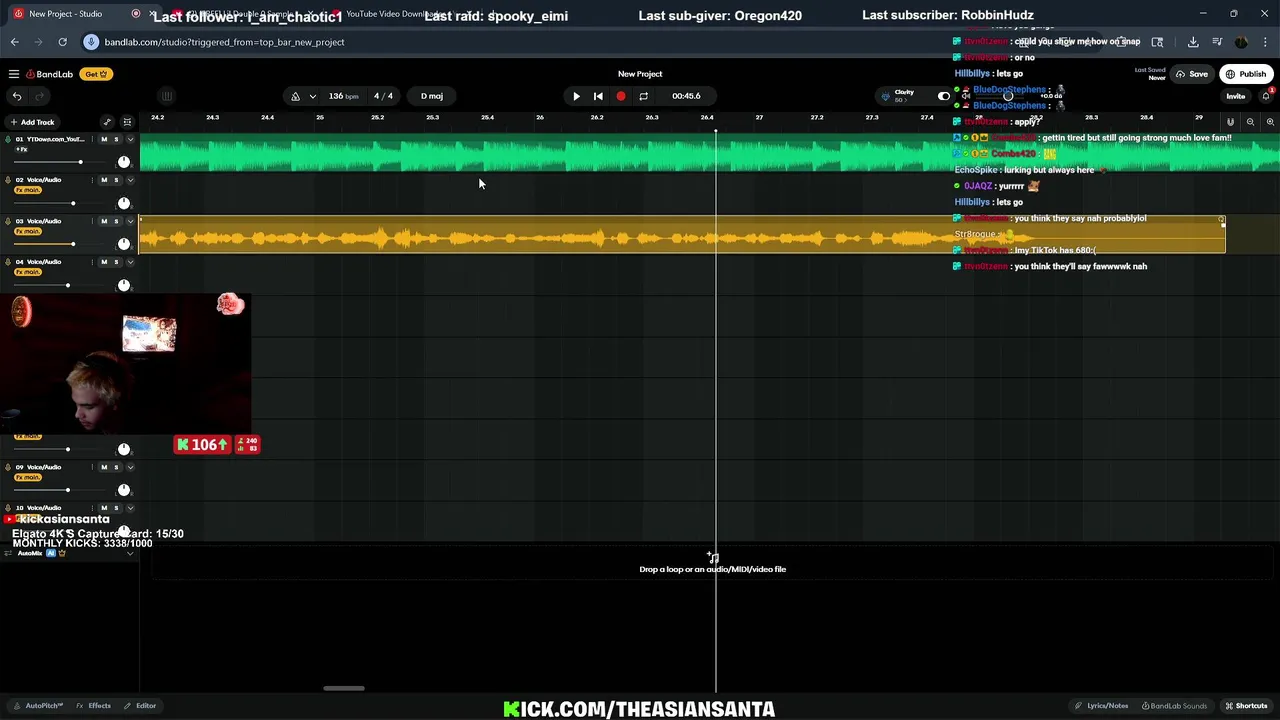The height and width of the screenshot is (720, 1280).
Task: Click the browser back arrow
Action: tap(14, 42)
